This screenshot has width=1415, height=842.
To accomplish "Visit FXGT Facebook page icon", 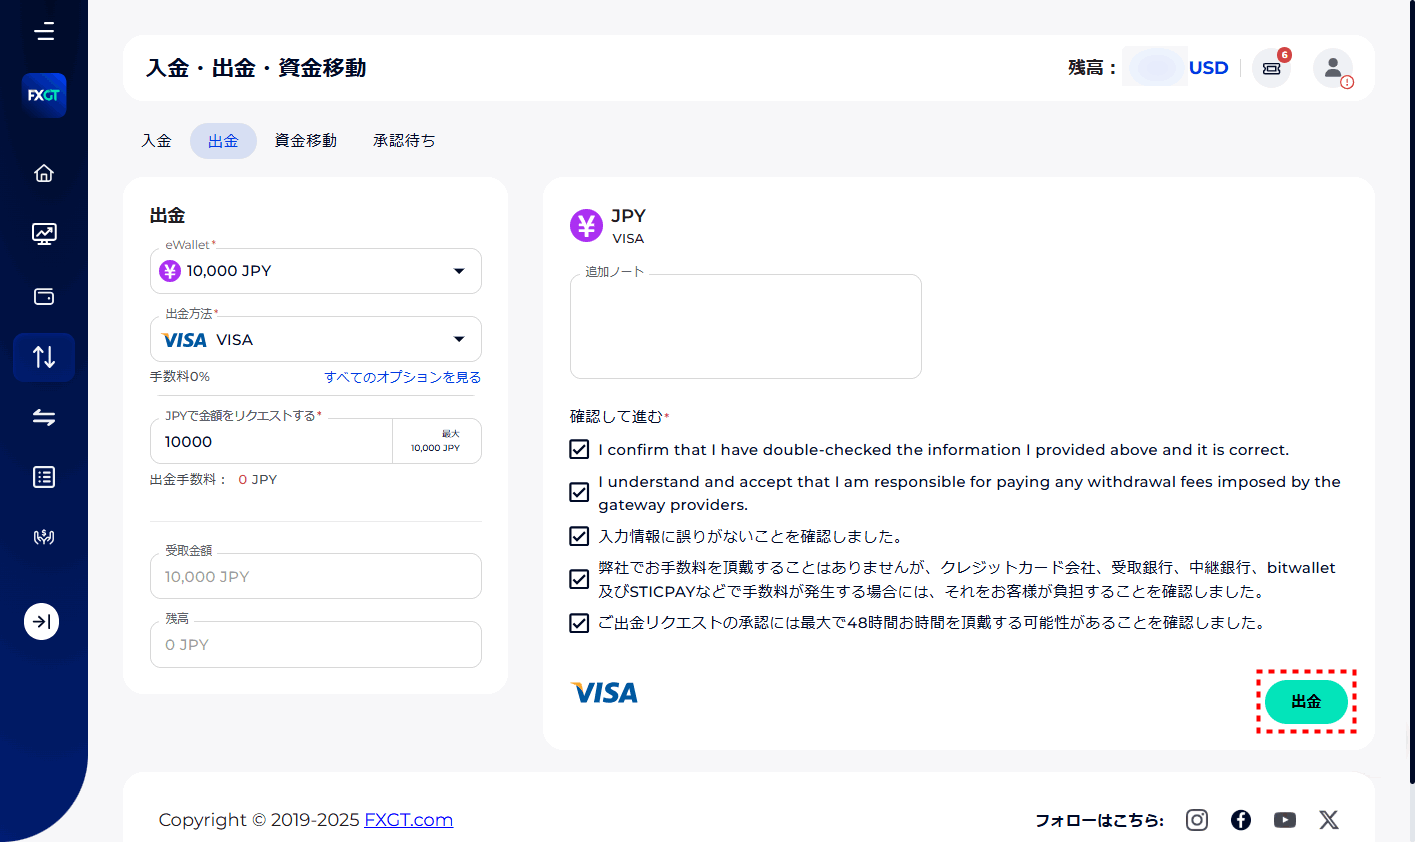I will 1241,820.
